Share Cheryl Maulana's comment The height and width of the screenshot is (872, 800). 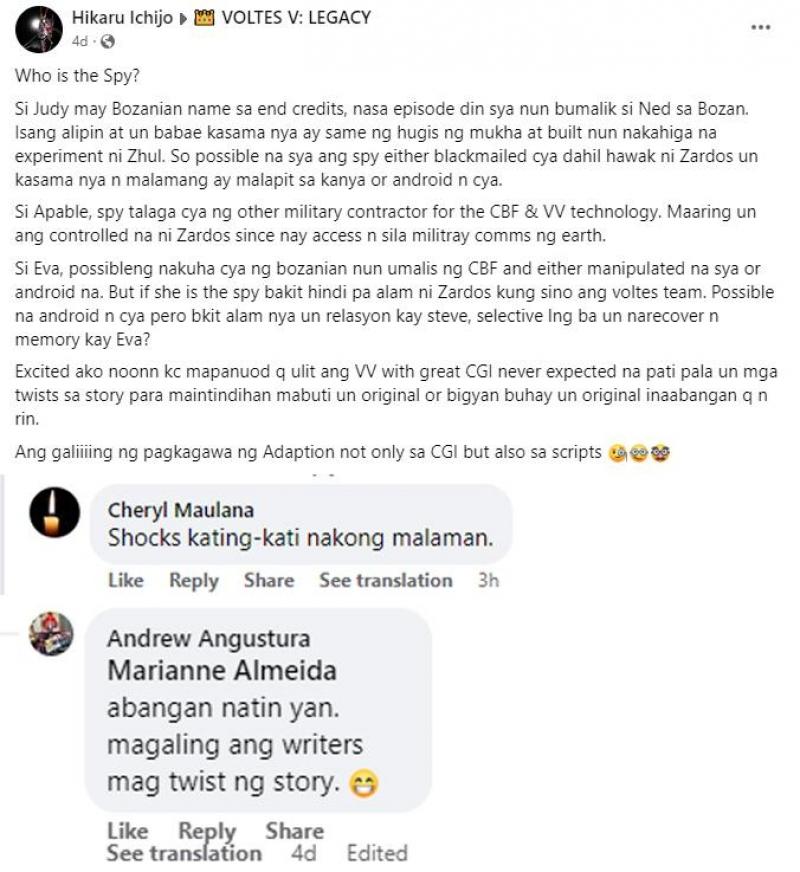pos(269,580)
